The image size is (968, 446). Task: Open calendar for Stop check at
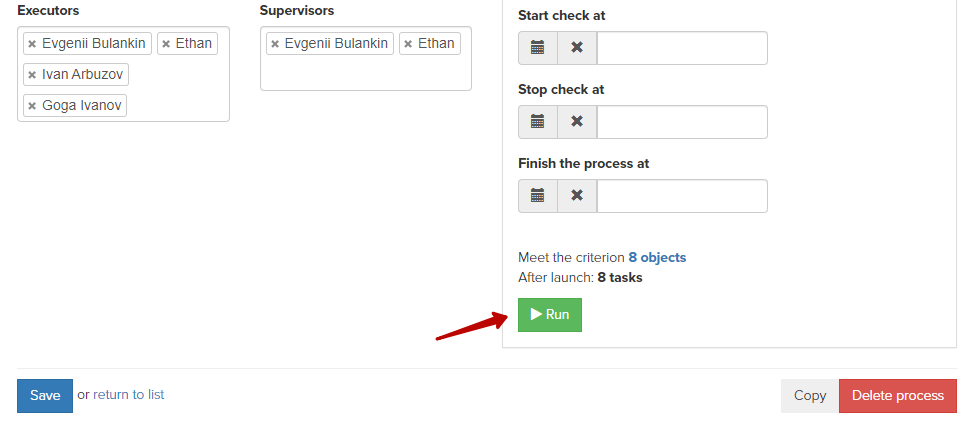[x=538, y=122]
